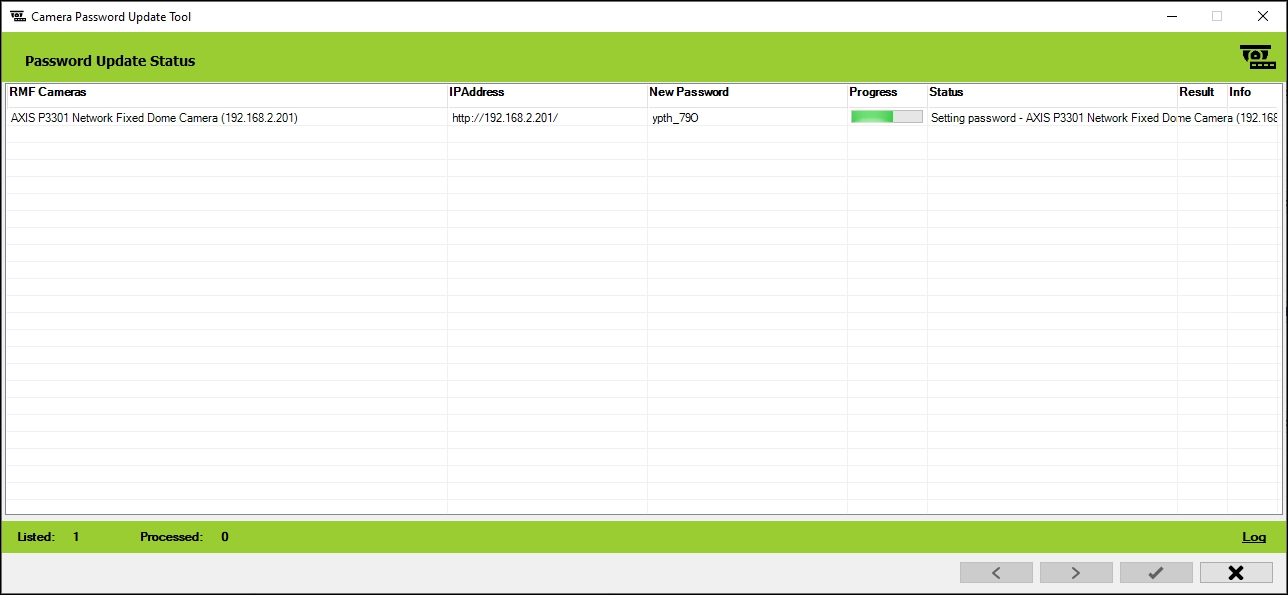1288x595 pixels.
Task: Click the IPAddress column header
Action: [477, 92]
